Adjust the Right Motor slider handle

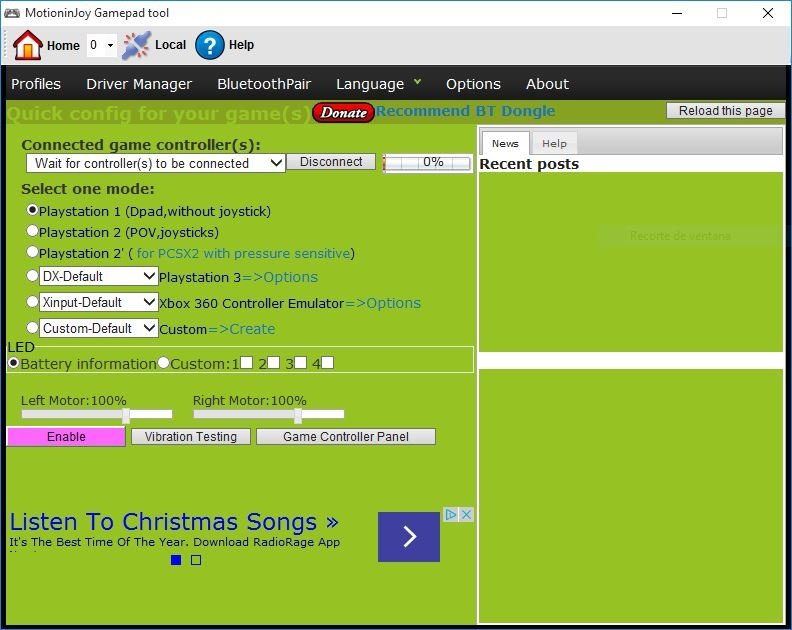pos(298,415)
